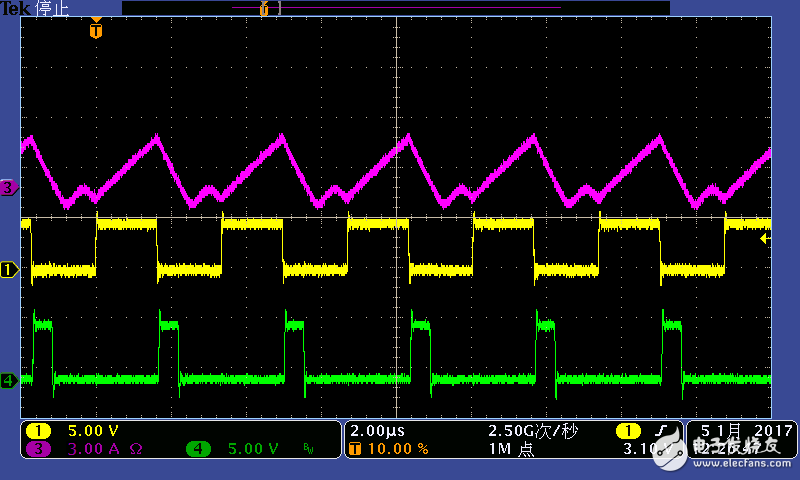Click the channel 1 ground marker on left edge

pyautogui.click(x=8, y=270)
